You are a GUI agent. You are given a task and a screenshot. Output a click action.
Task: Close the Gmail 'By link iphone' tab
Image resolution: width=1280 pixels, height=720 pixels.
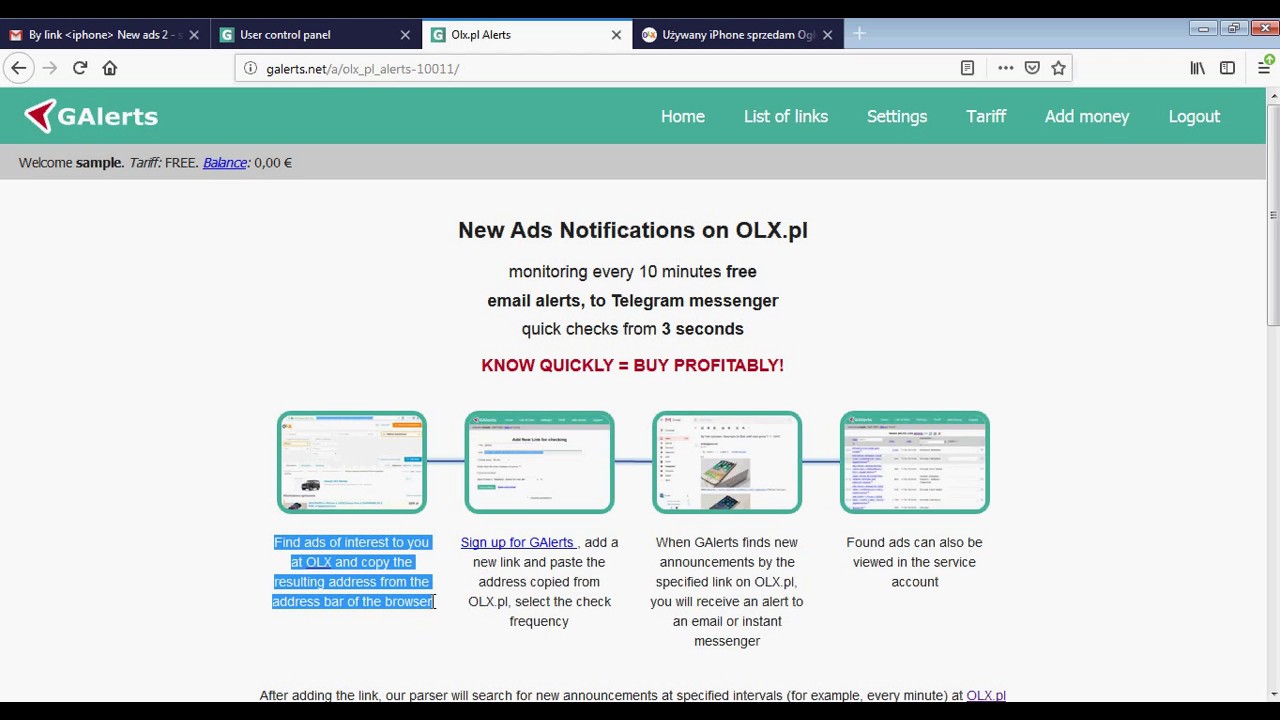(194, 34)
